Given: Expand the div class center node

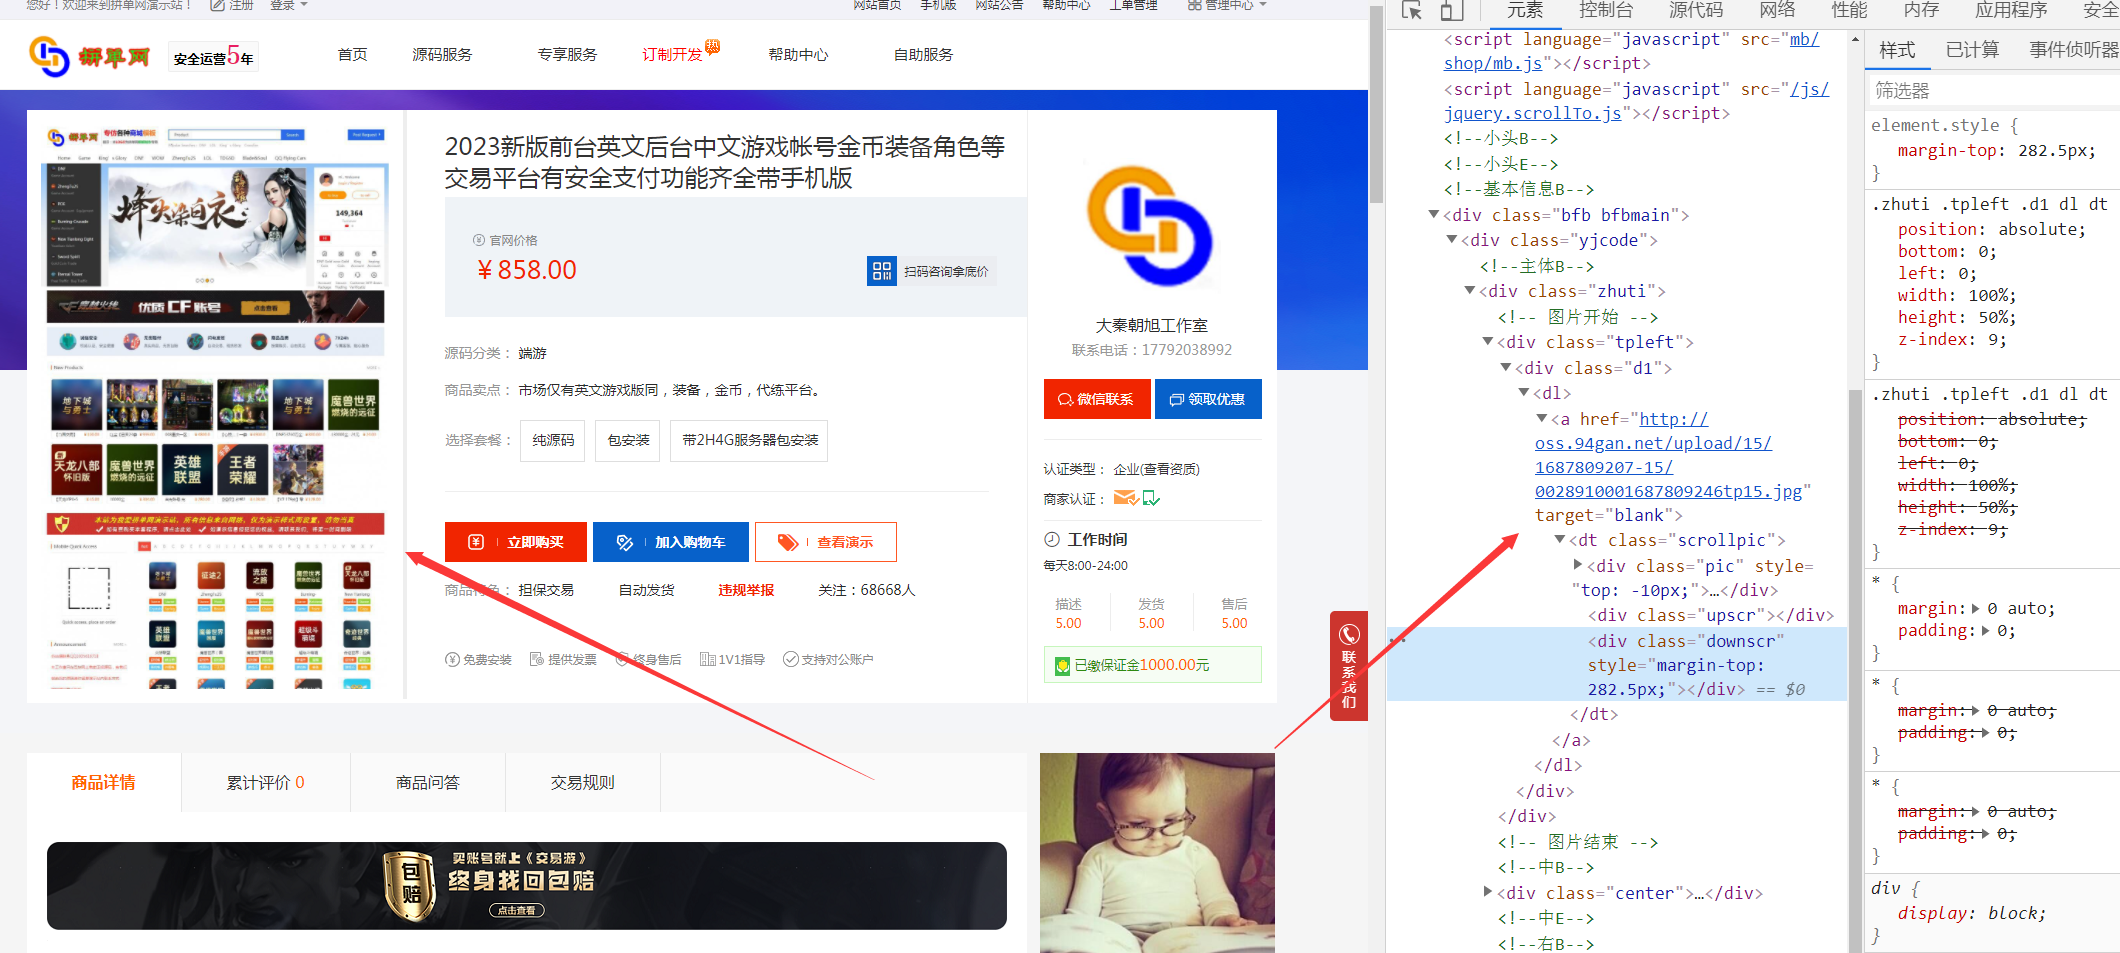Looking at the screenshot, I should point(1488,893).
